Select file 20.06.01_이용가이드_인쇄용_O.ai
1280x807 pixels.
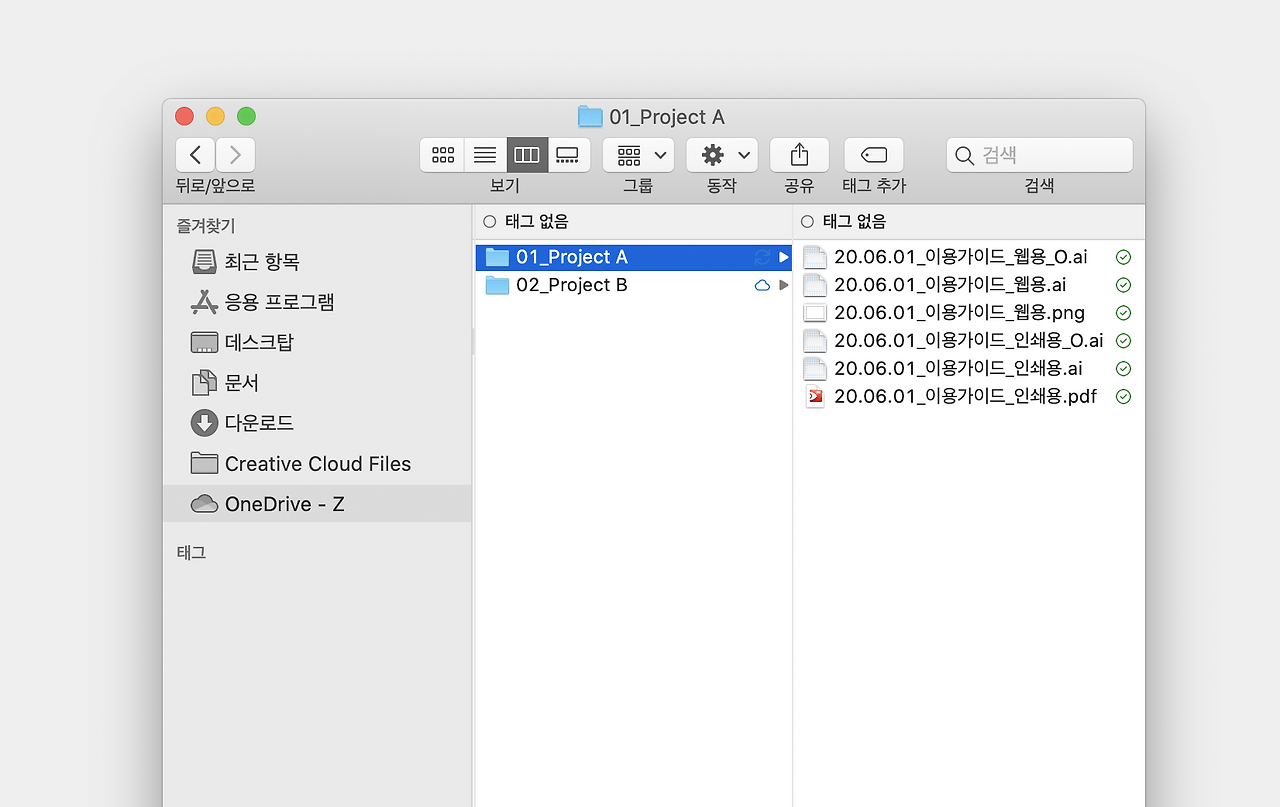coord(968,341)
